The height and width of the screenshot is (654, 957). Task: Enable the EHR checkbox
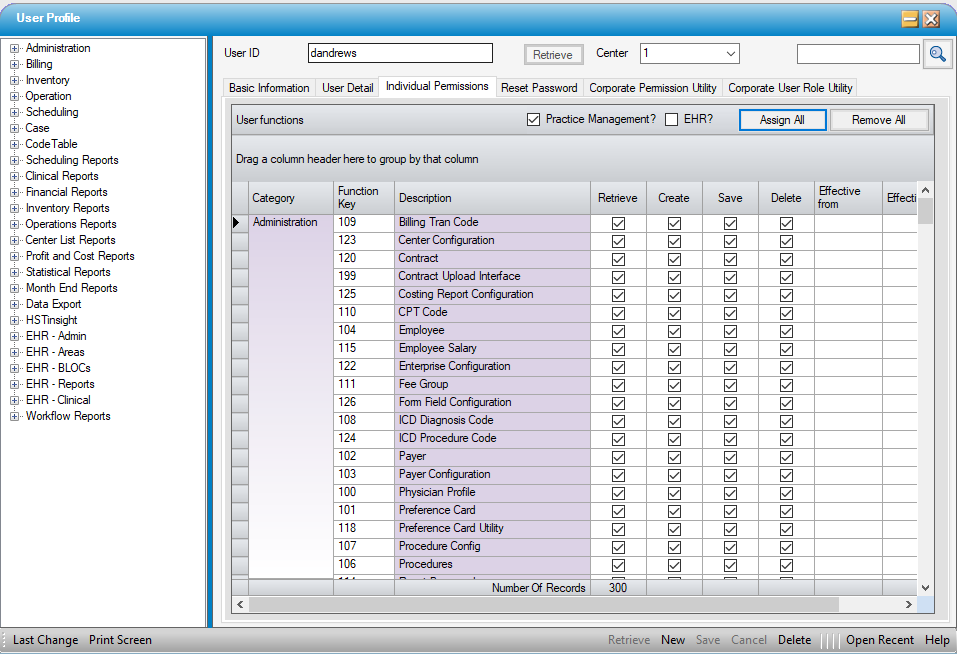click(x=672, y=120)
